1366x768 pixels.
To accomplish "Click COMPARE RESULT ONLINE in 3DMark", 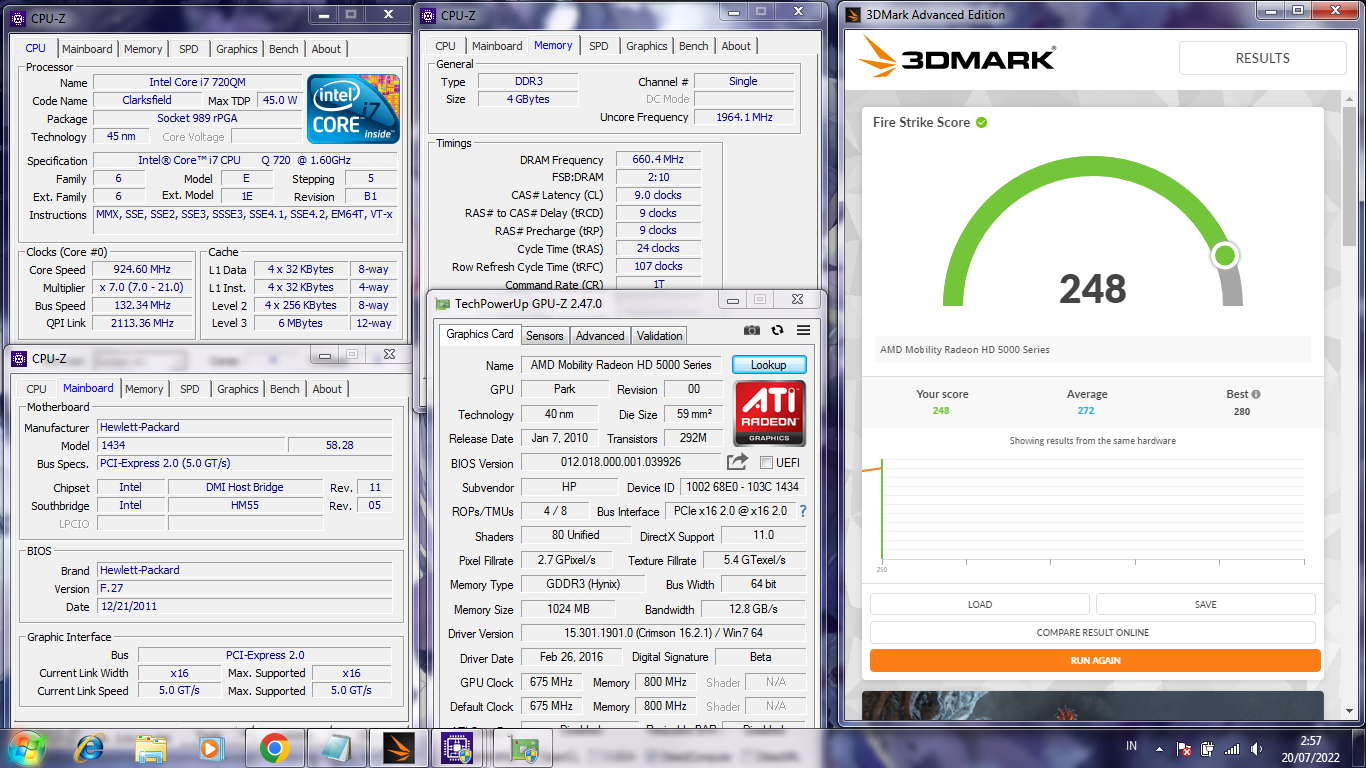I will coord(1093,632).
